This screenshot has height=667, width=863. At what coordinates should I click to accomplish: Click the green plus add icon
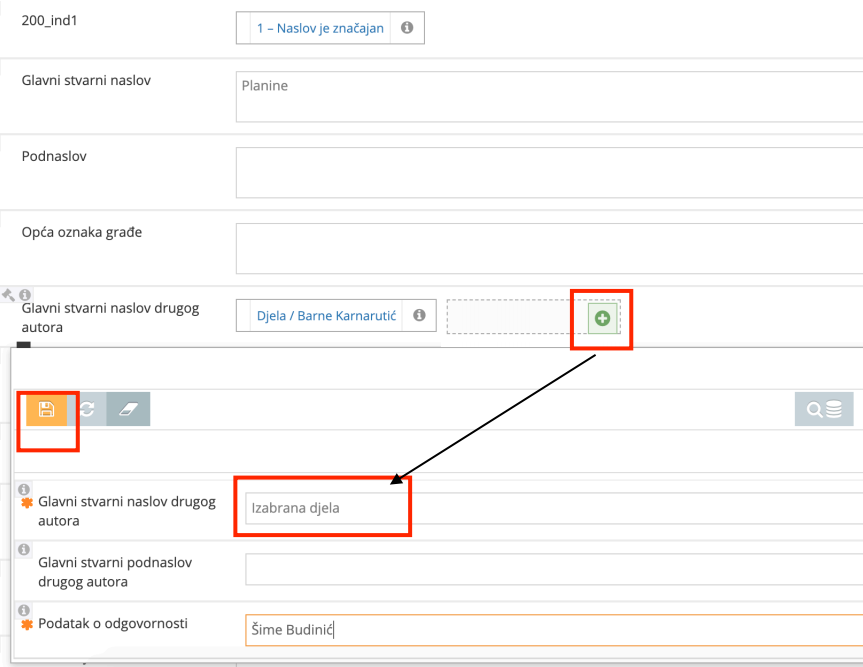(603, 318)
